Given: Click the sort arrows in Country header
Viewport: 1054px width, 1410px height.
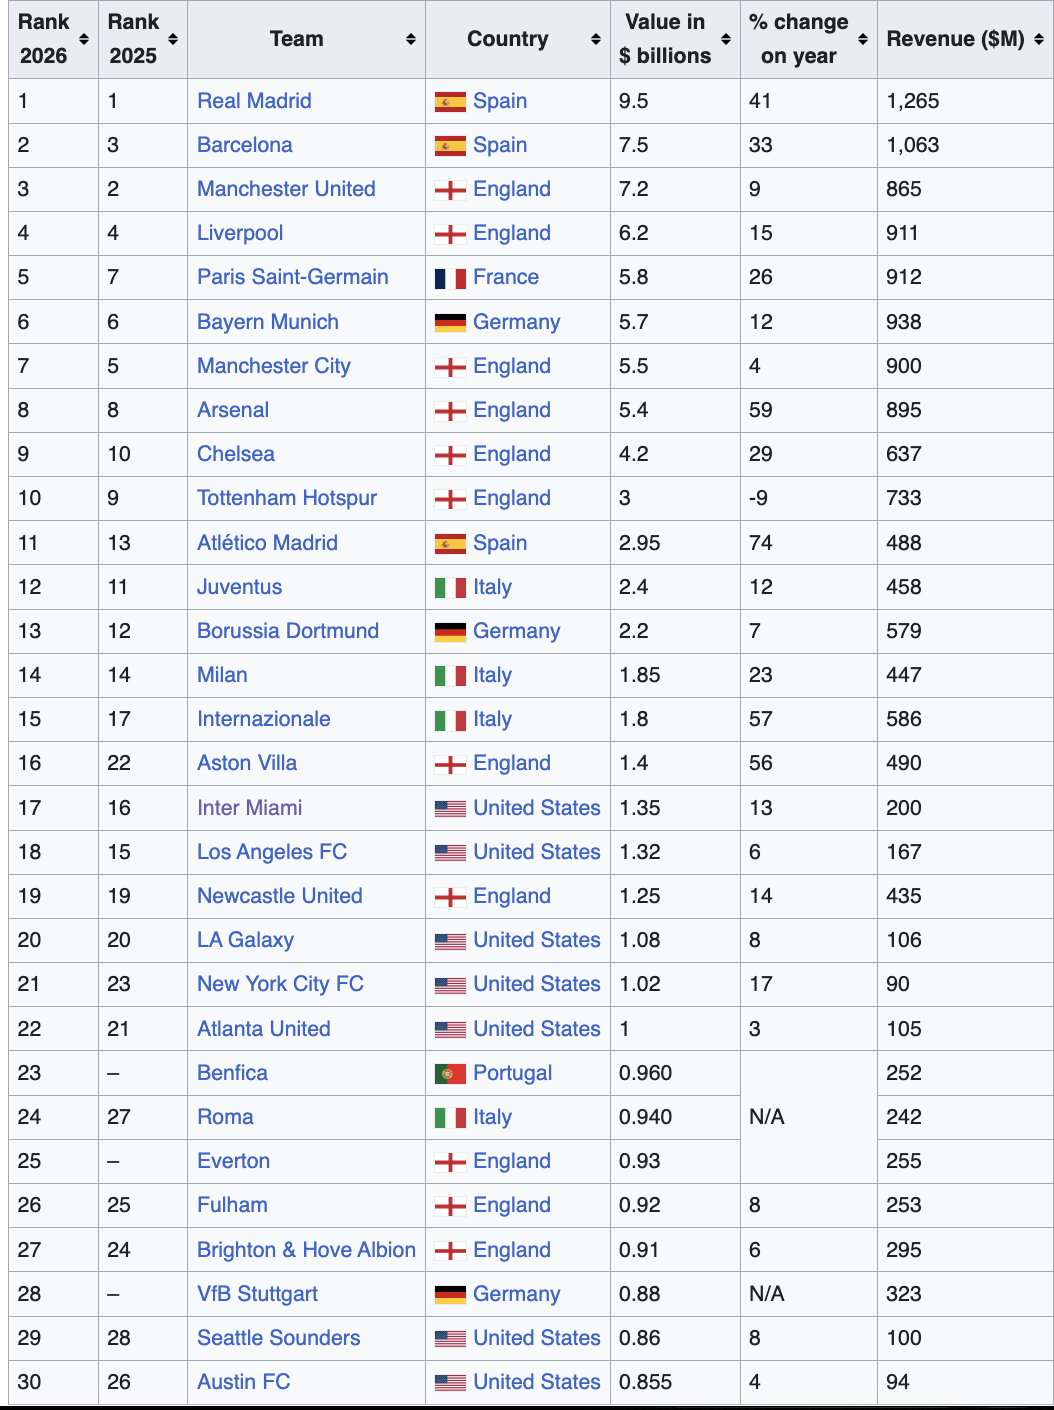Looking at the screenshot, I should click(x=596, y=39).
